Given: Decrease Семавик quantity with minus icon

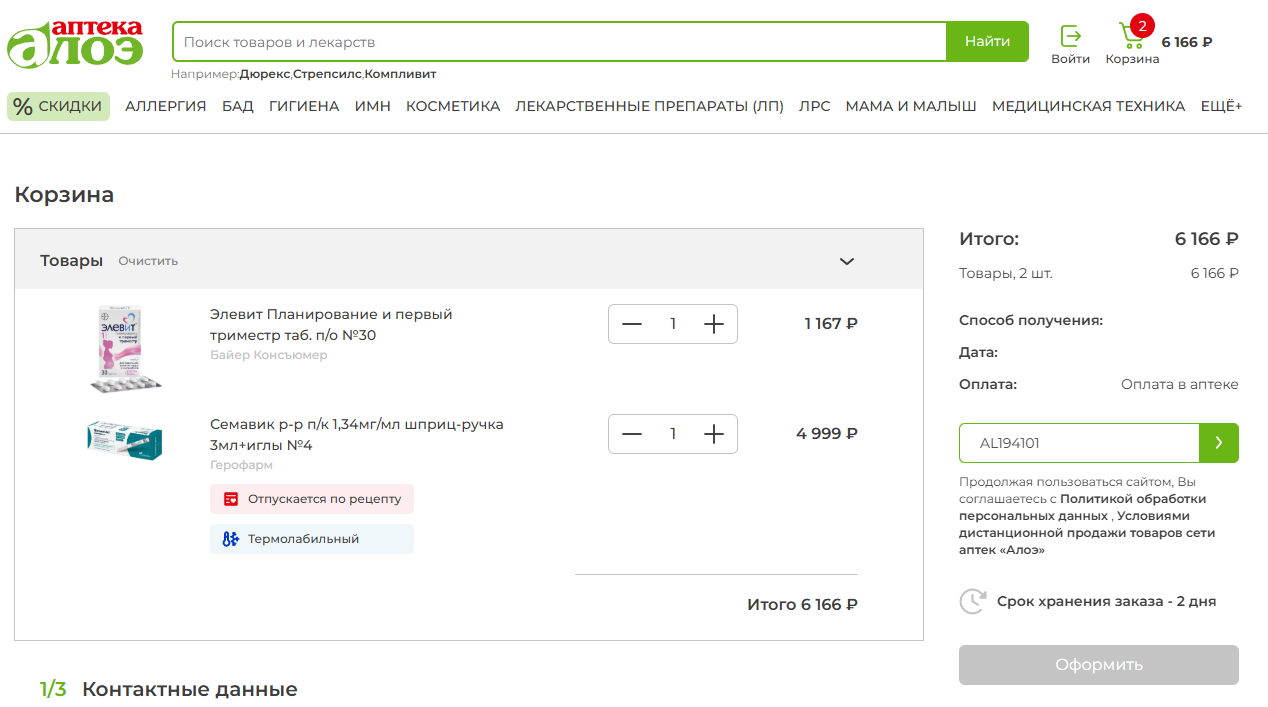Looking at the screenshot, I should coord(632,434).
